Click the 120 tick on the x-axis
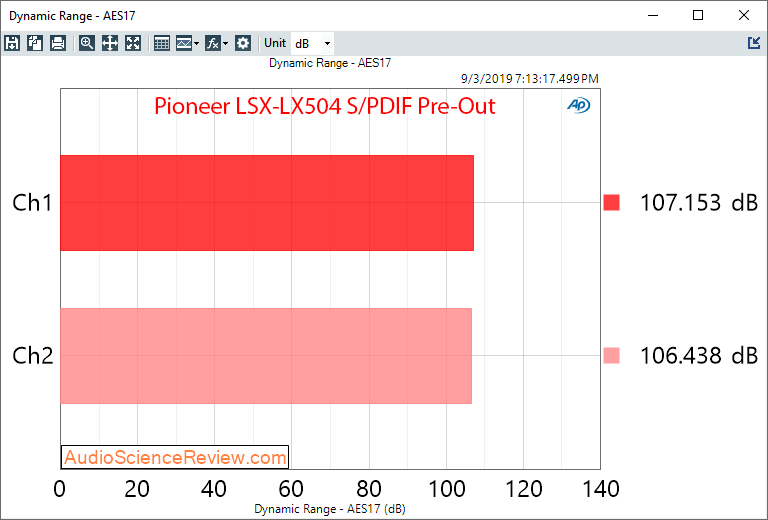Viewport: 768px width, 520px height. click(524, 489)
